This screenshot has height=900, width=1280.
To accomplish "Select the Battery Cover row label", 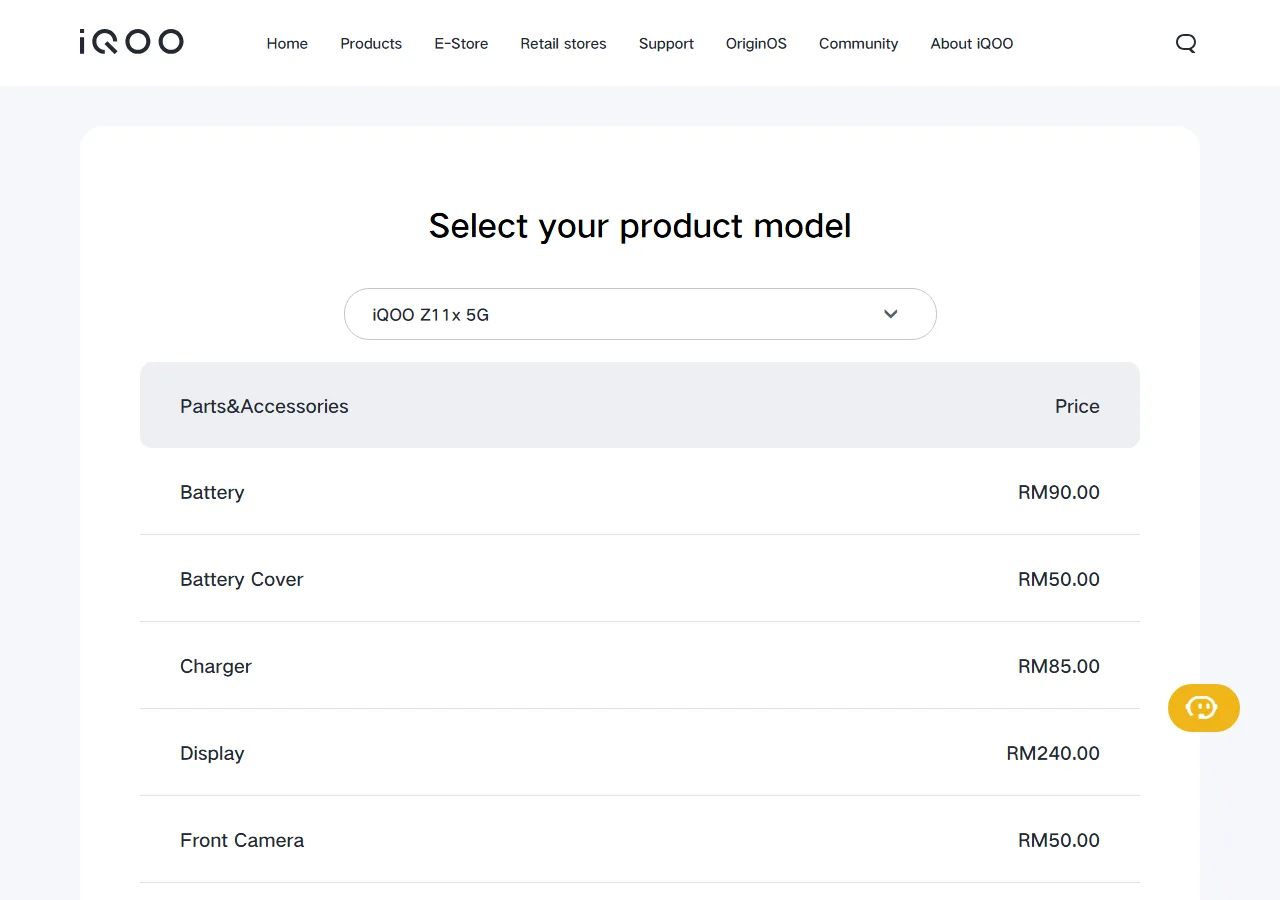I will (x=241, y=579).
